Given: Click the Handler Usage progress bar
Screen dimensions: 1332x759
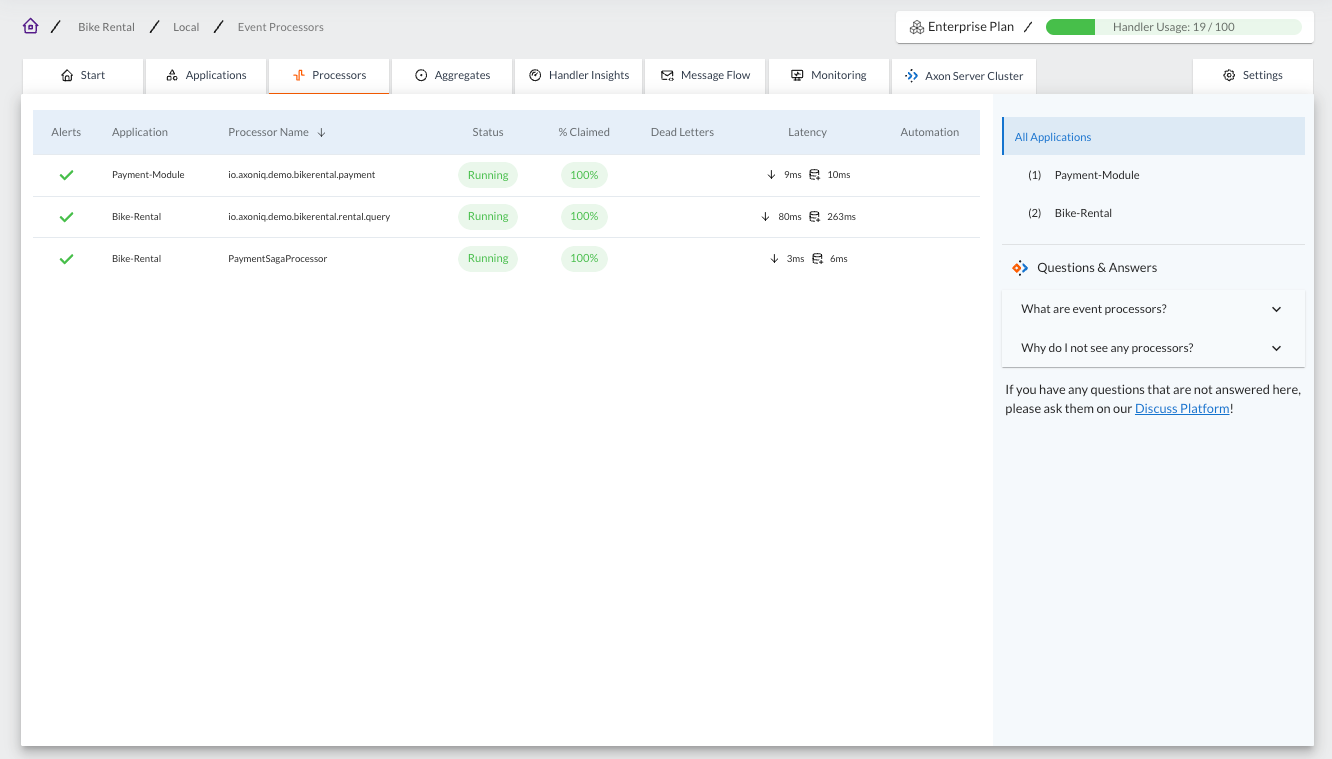Looking at the screenshot, I should click(x=1173, y=27).
